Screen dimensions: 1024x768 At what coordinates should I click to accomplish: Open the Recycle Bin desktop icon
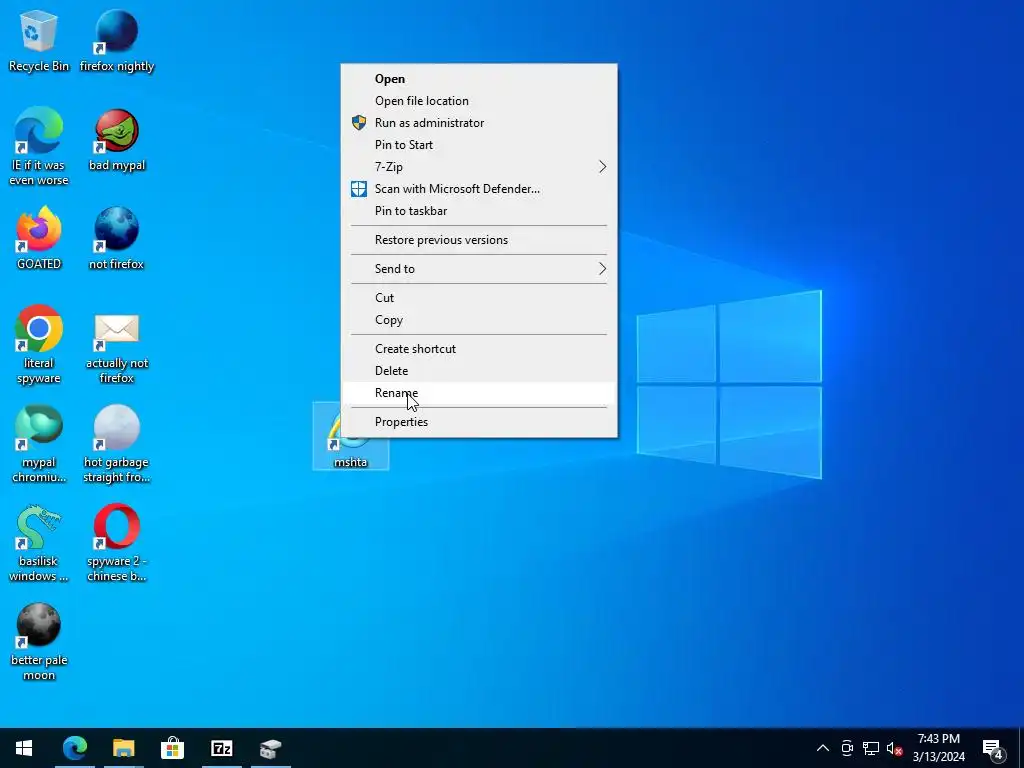click(39, 40)
